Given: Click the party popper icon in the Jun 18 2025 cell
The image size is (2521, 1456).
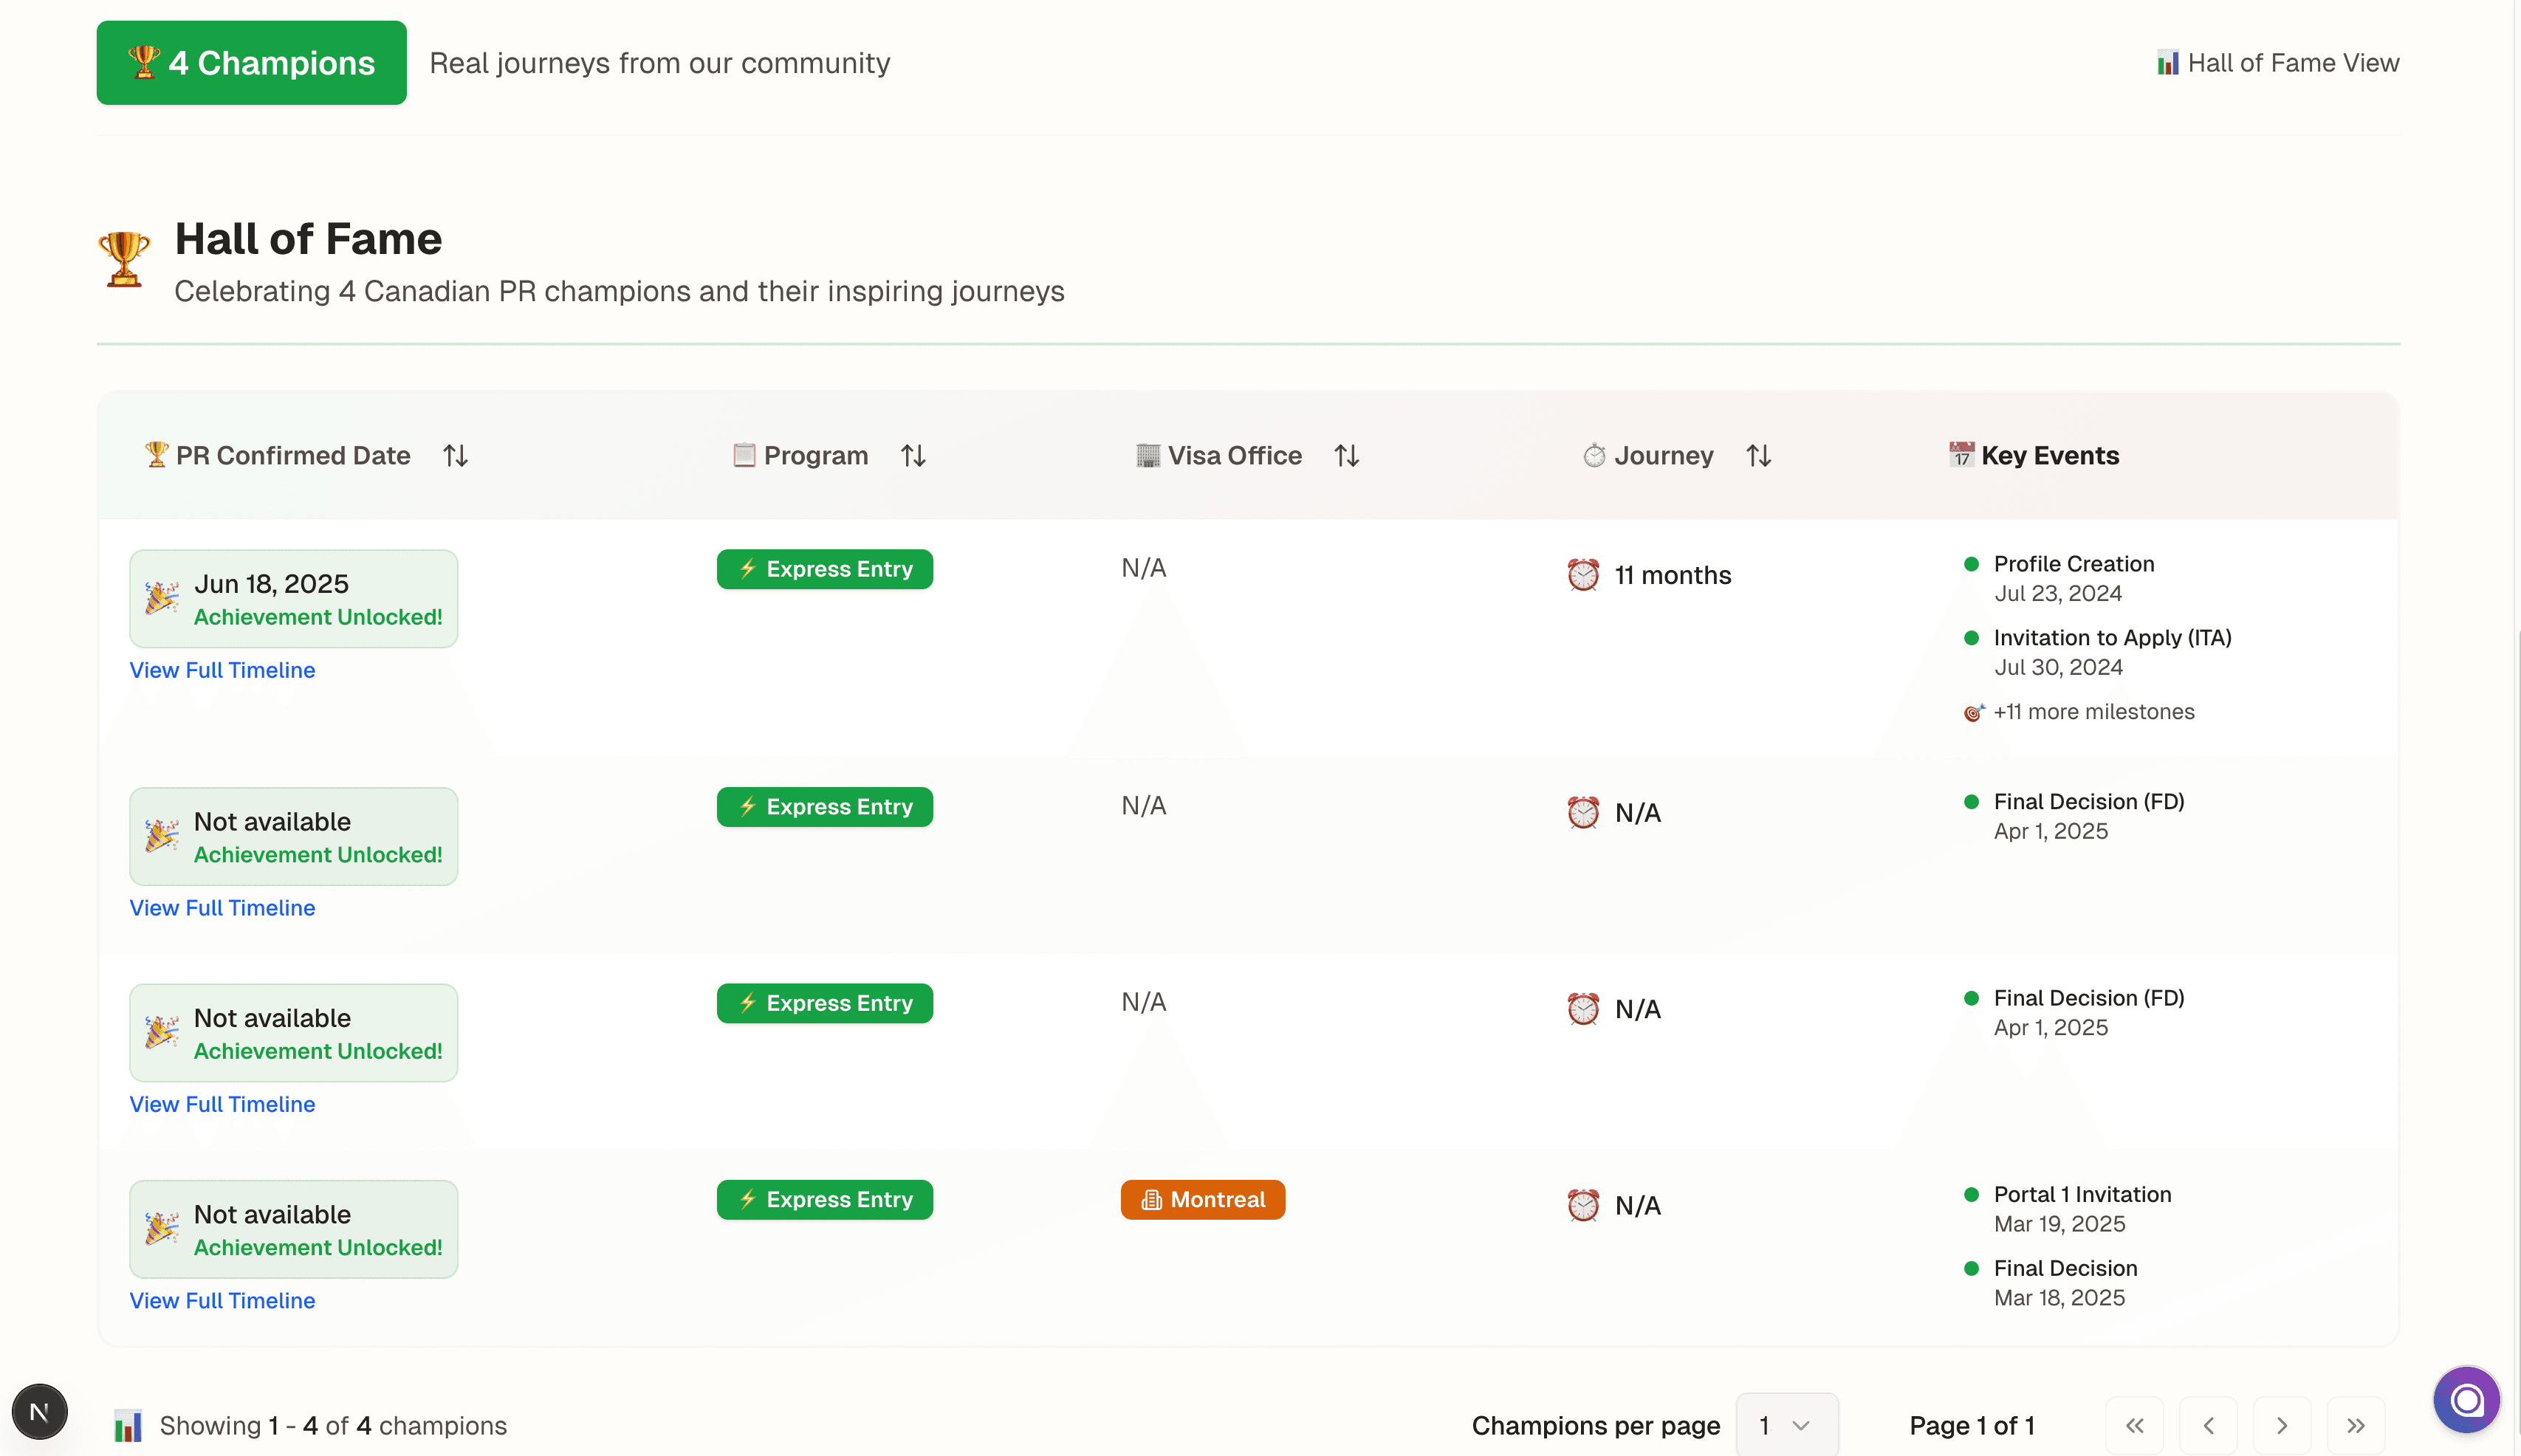Looking at the screenshot, I should (160, 598).
